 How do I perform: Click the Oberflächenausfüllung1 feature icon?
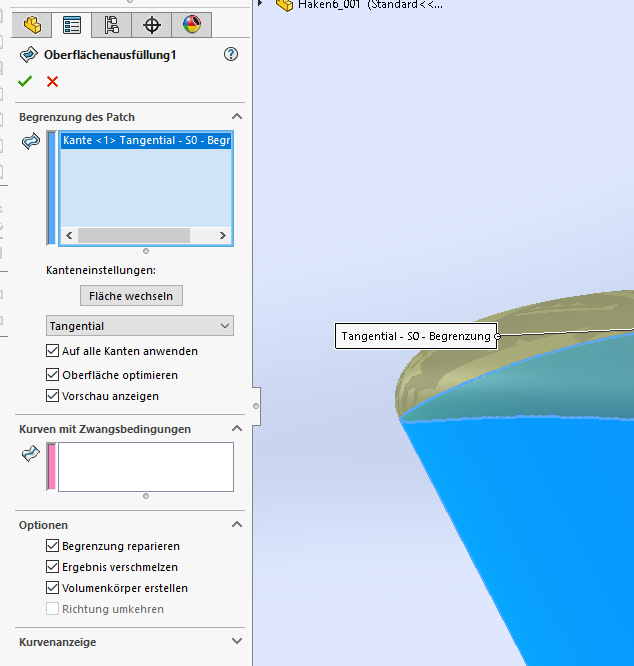coord(29,55)
